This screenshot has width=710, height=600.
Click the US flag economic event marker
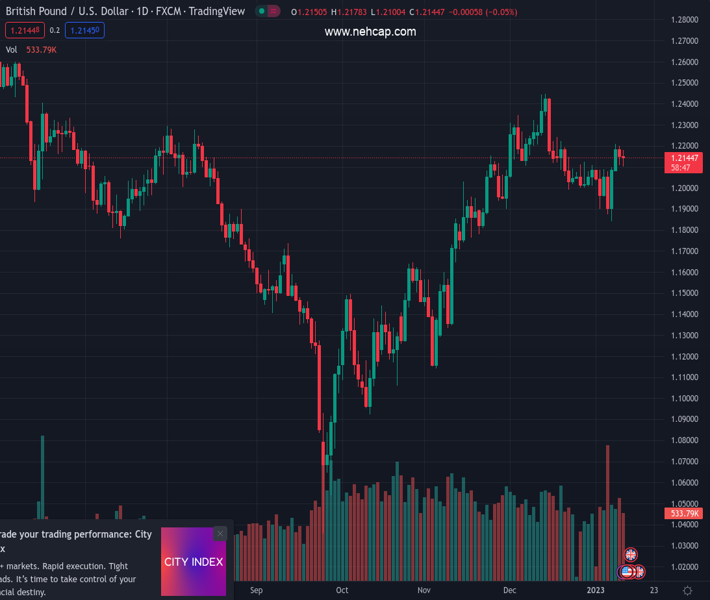pyautogui.click(x=627, y=572)
